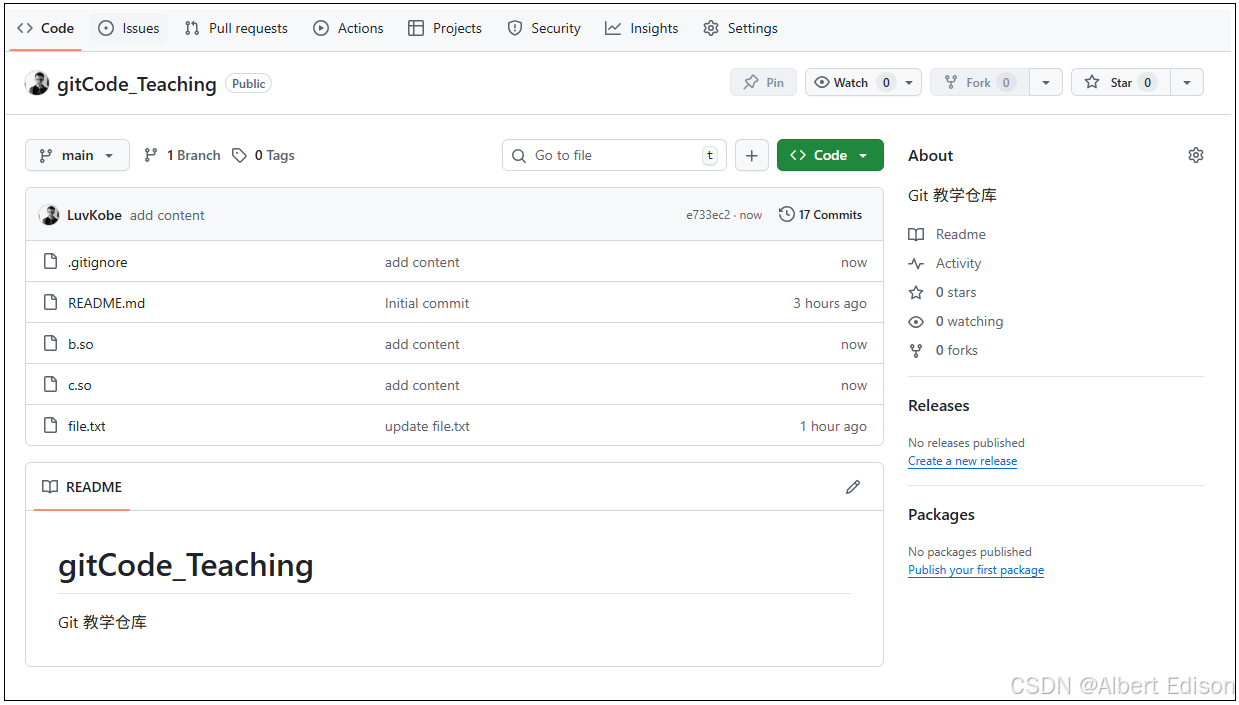1239x705 pixels.
Task: Edit the README with the pencil icon
Action: 853,487
